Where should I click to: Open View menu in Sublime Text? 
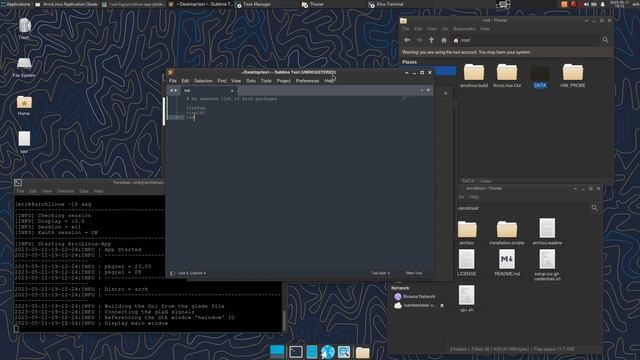tap(236, 81)
